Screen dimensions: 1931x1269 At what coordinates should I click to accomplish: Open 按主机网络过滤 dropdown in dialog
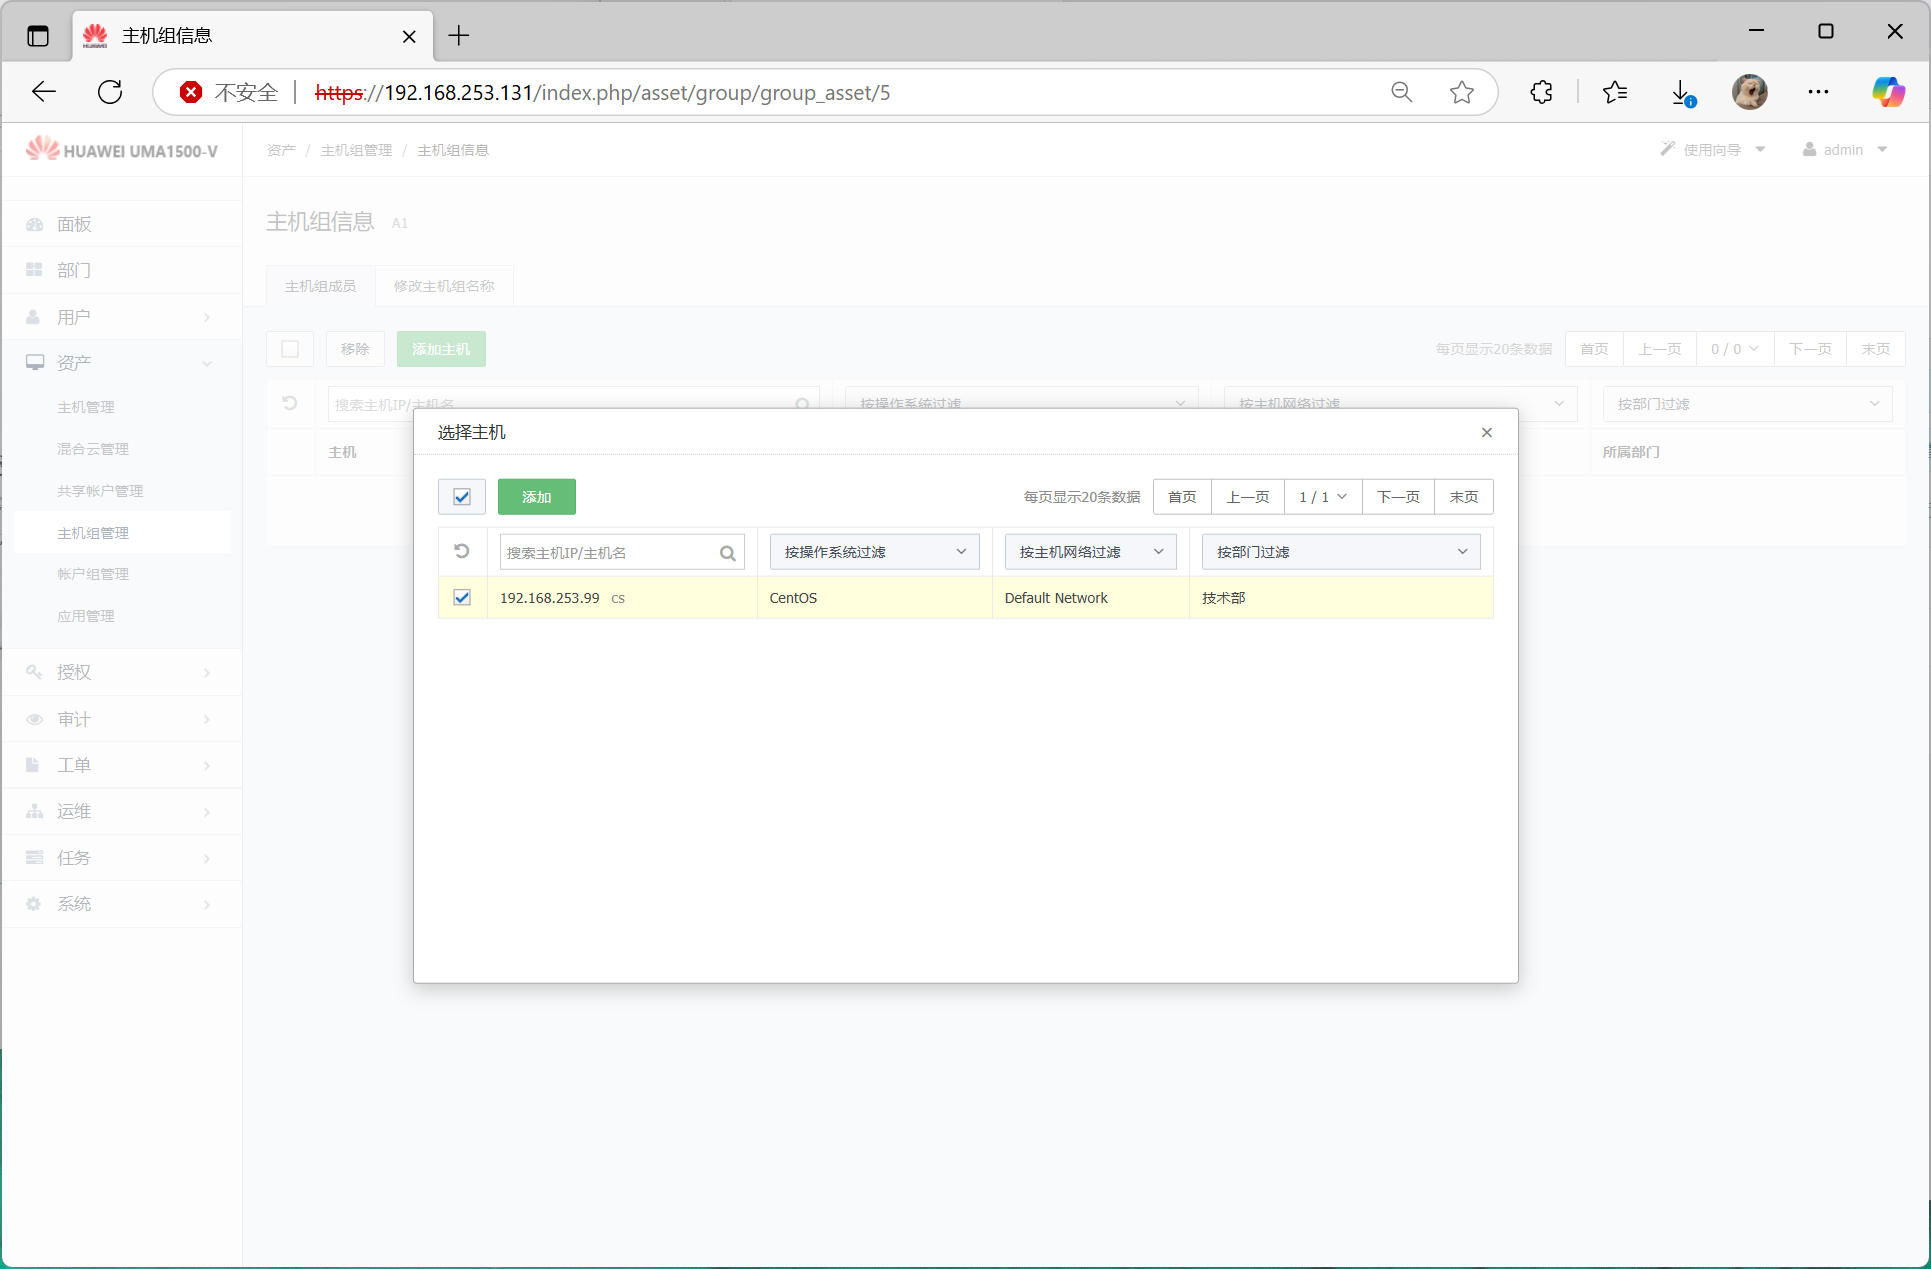tap(1090, 552)
